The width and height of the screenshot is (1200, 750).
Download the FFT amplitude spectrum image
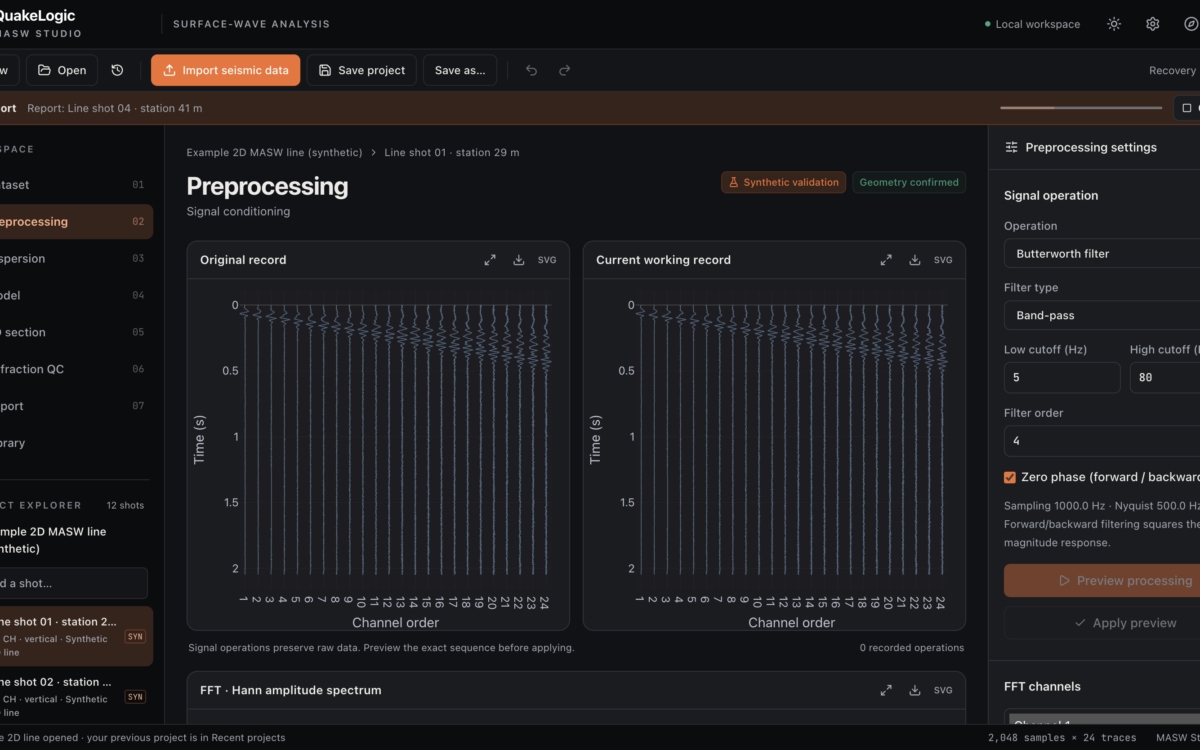(x=915, y=690)
